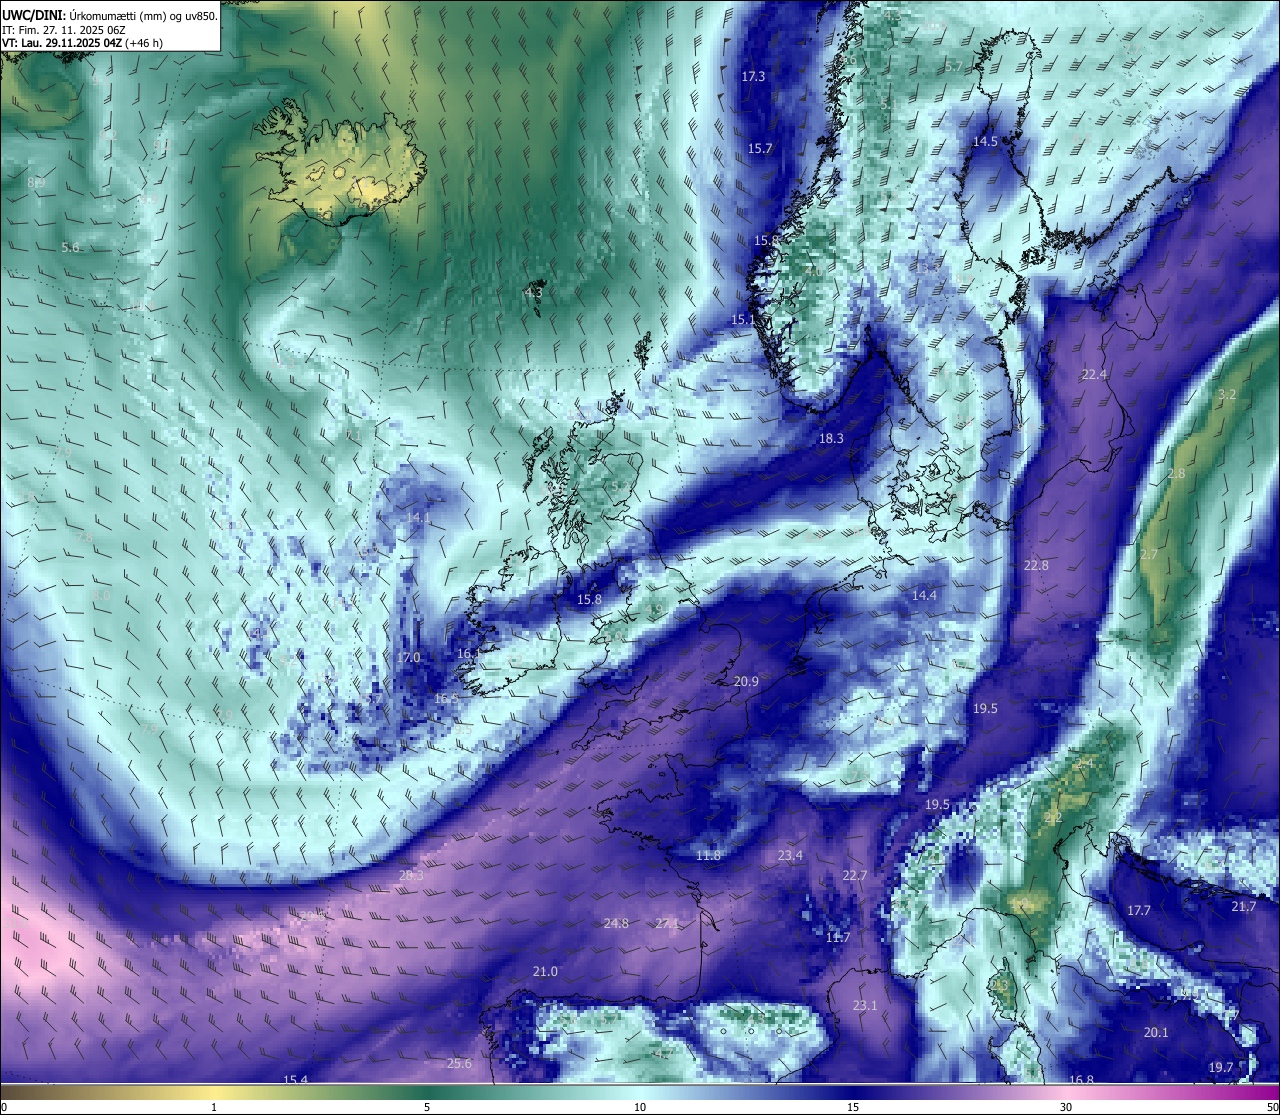Image resolution: width=1280 pixels, height=1115 pixels.
Task: Click the title line 'UWC/DINI: Úrkomumætti (mm) og uv850.'
Action: (x=110, y=15)
